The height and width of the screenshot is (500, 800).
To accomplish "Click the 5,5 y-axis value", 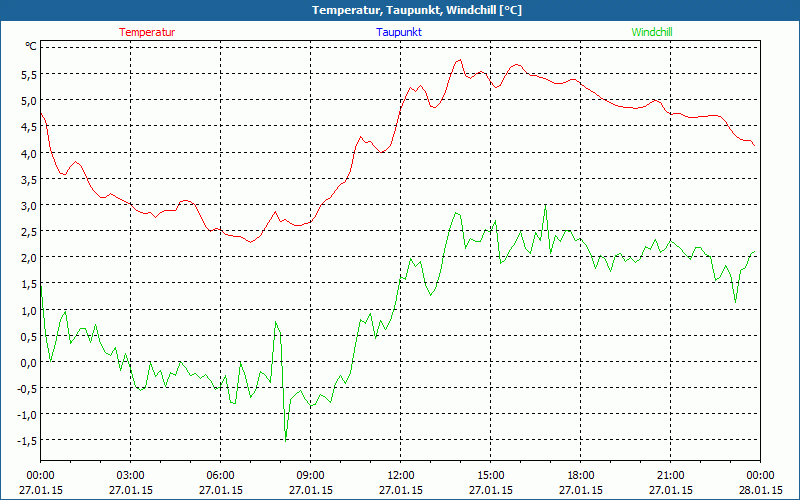I will point(29,74).
